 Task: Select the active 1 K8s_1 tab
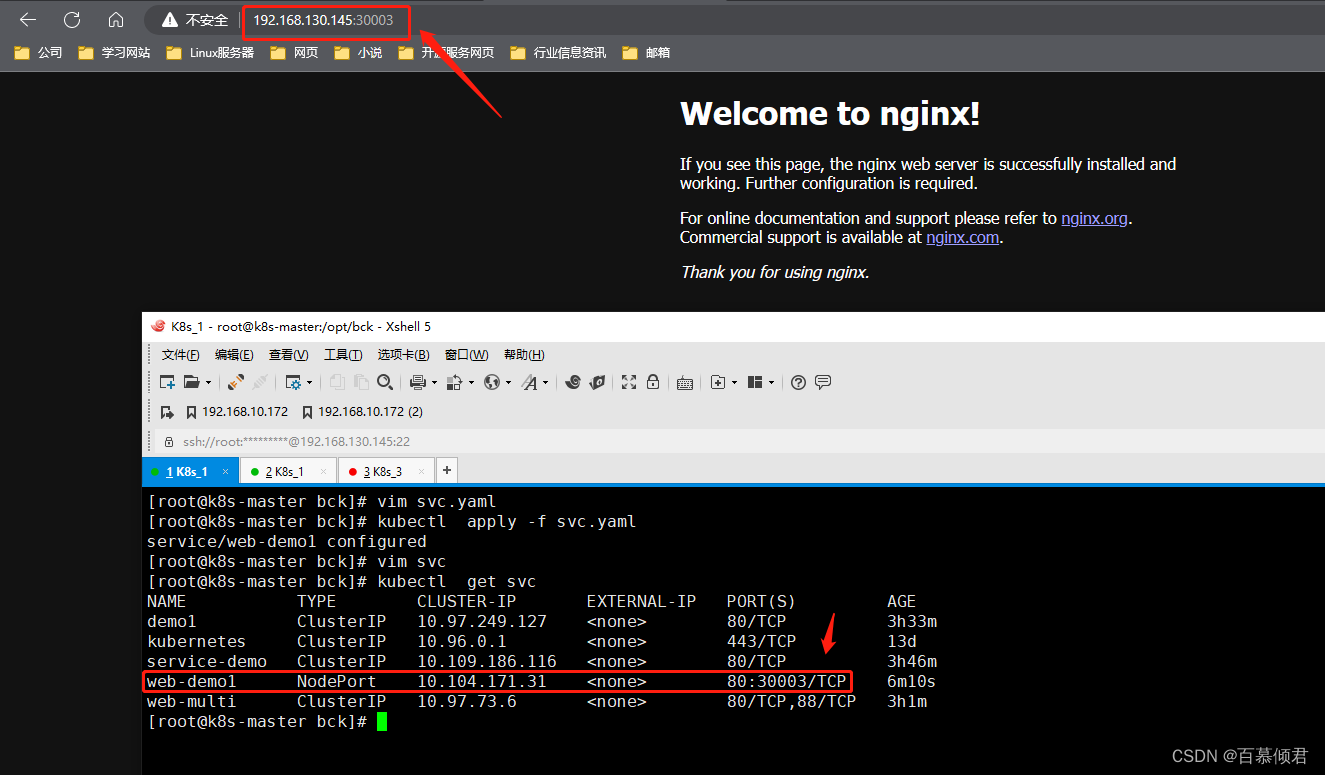[x=190, y=471]
